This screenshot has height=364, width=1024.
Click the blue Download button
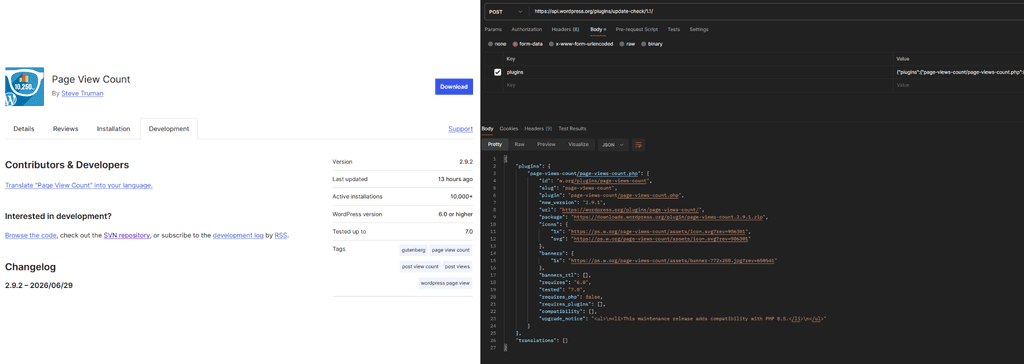(x=454, y=87)
